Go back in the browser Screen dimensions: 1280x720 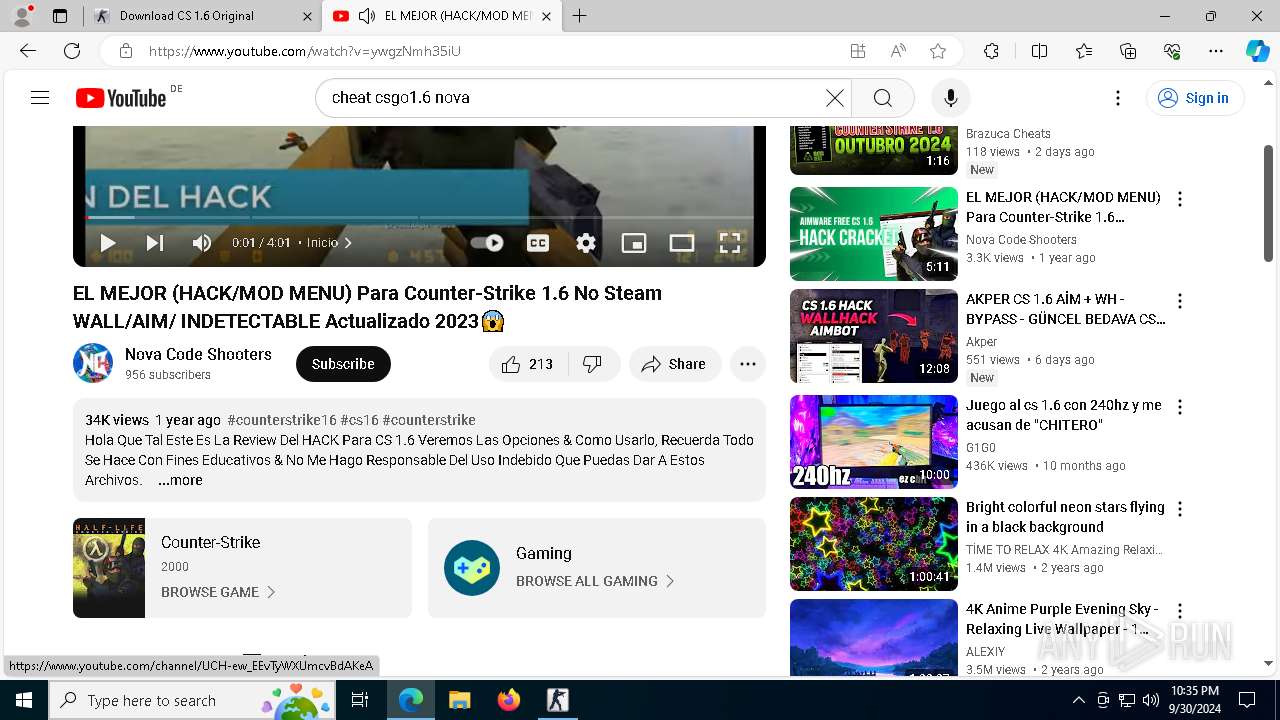[x=28, y=51]
